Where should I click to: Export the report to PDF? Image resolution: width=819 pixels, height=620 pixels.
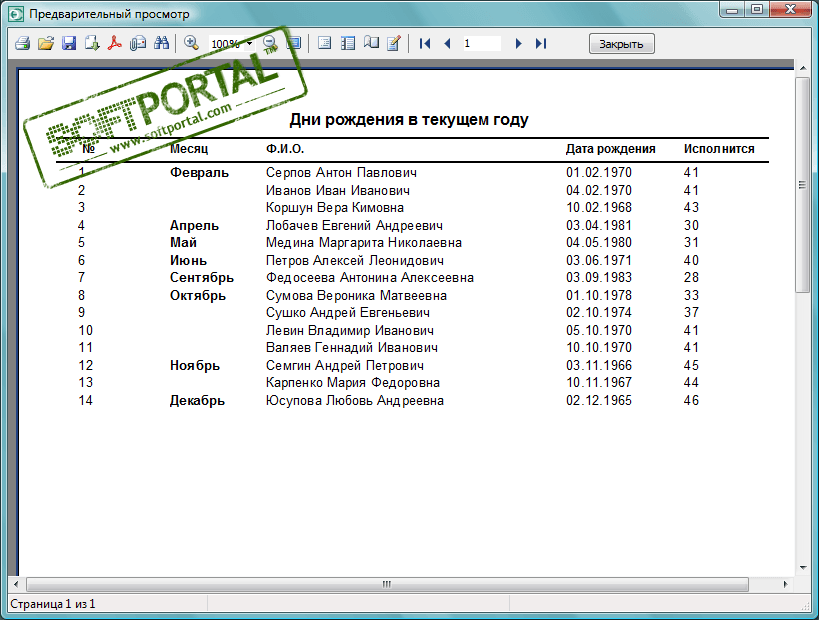click(115, 43)
